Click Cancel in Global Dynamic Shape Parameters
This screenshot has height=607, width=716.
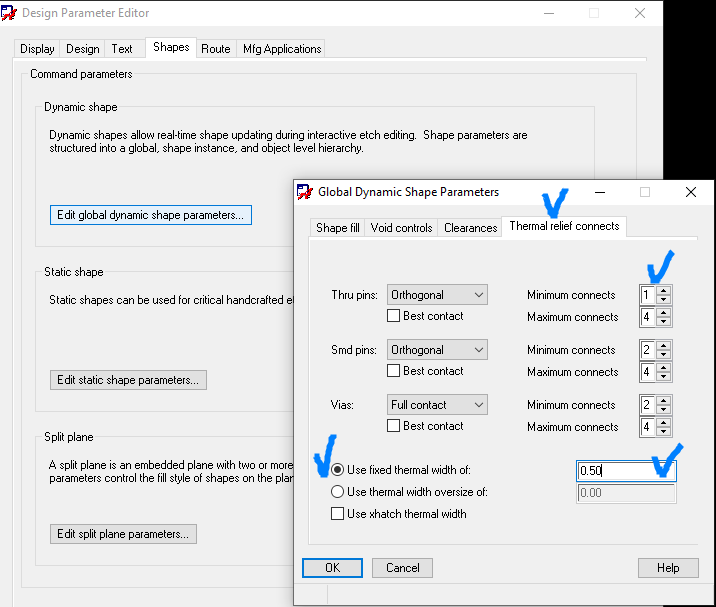[x=402, y=568]
